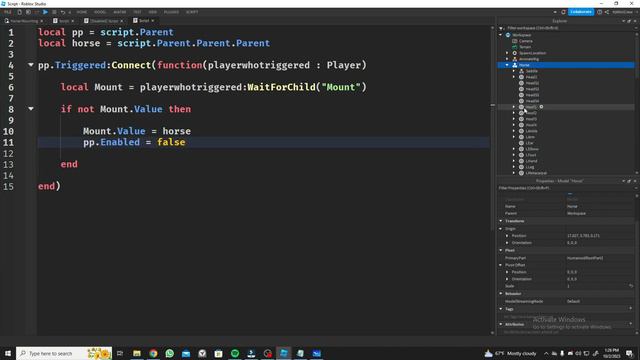Expand the Behavior properties section
The width and height of the screenshot is (640, 360).
(x=501, y=294)
